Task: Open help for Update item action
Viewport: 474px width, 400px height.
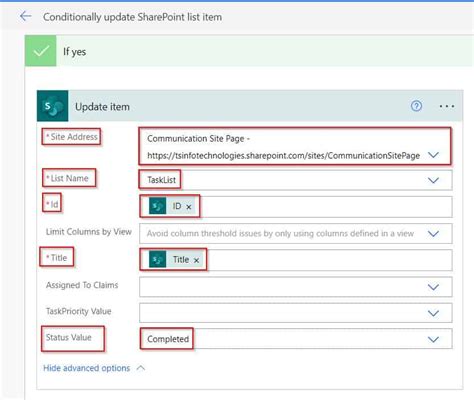Action: pos(416,106)
